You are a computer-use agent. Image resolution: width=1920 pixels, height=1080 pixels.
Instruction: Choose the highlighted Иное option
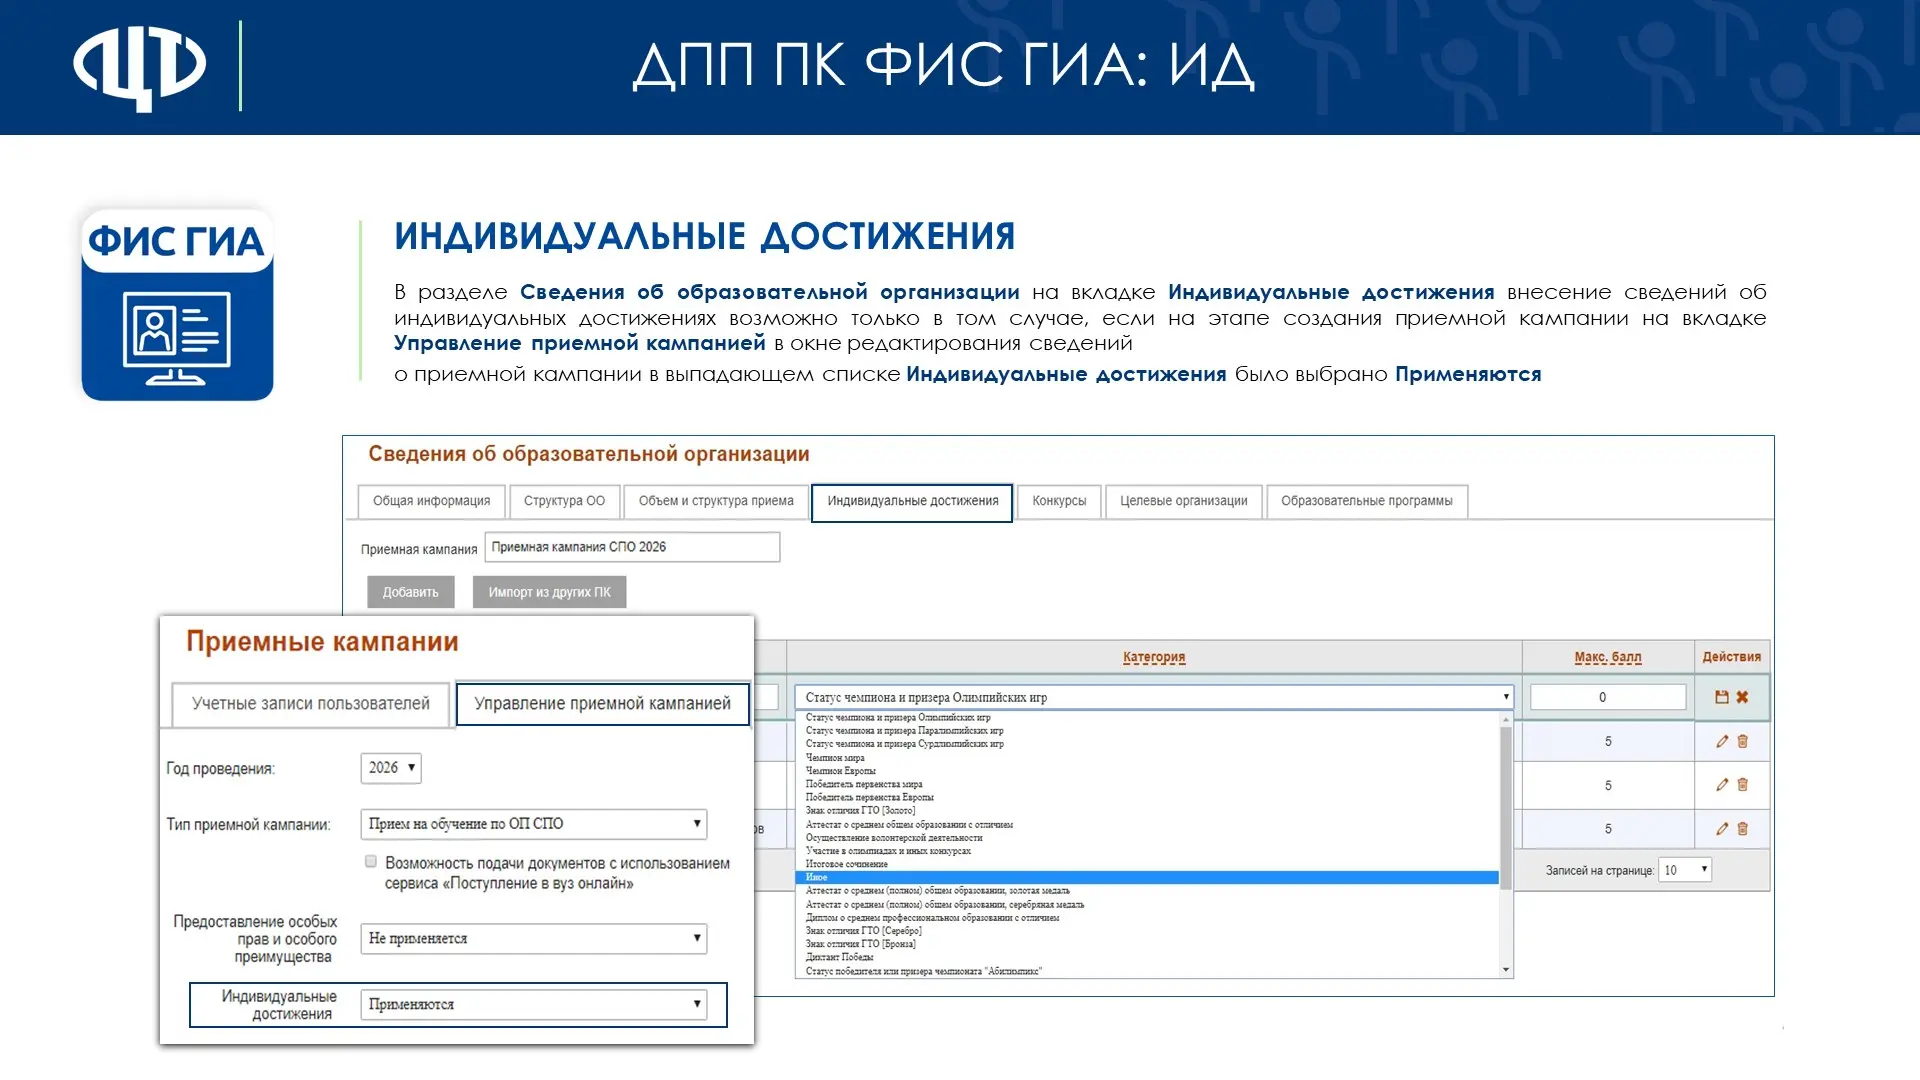click(1147, 877)
